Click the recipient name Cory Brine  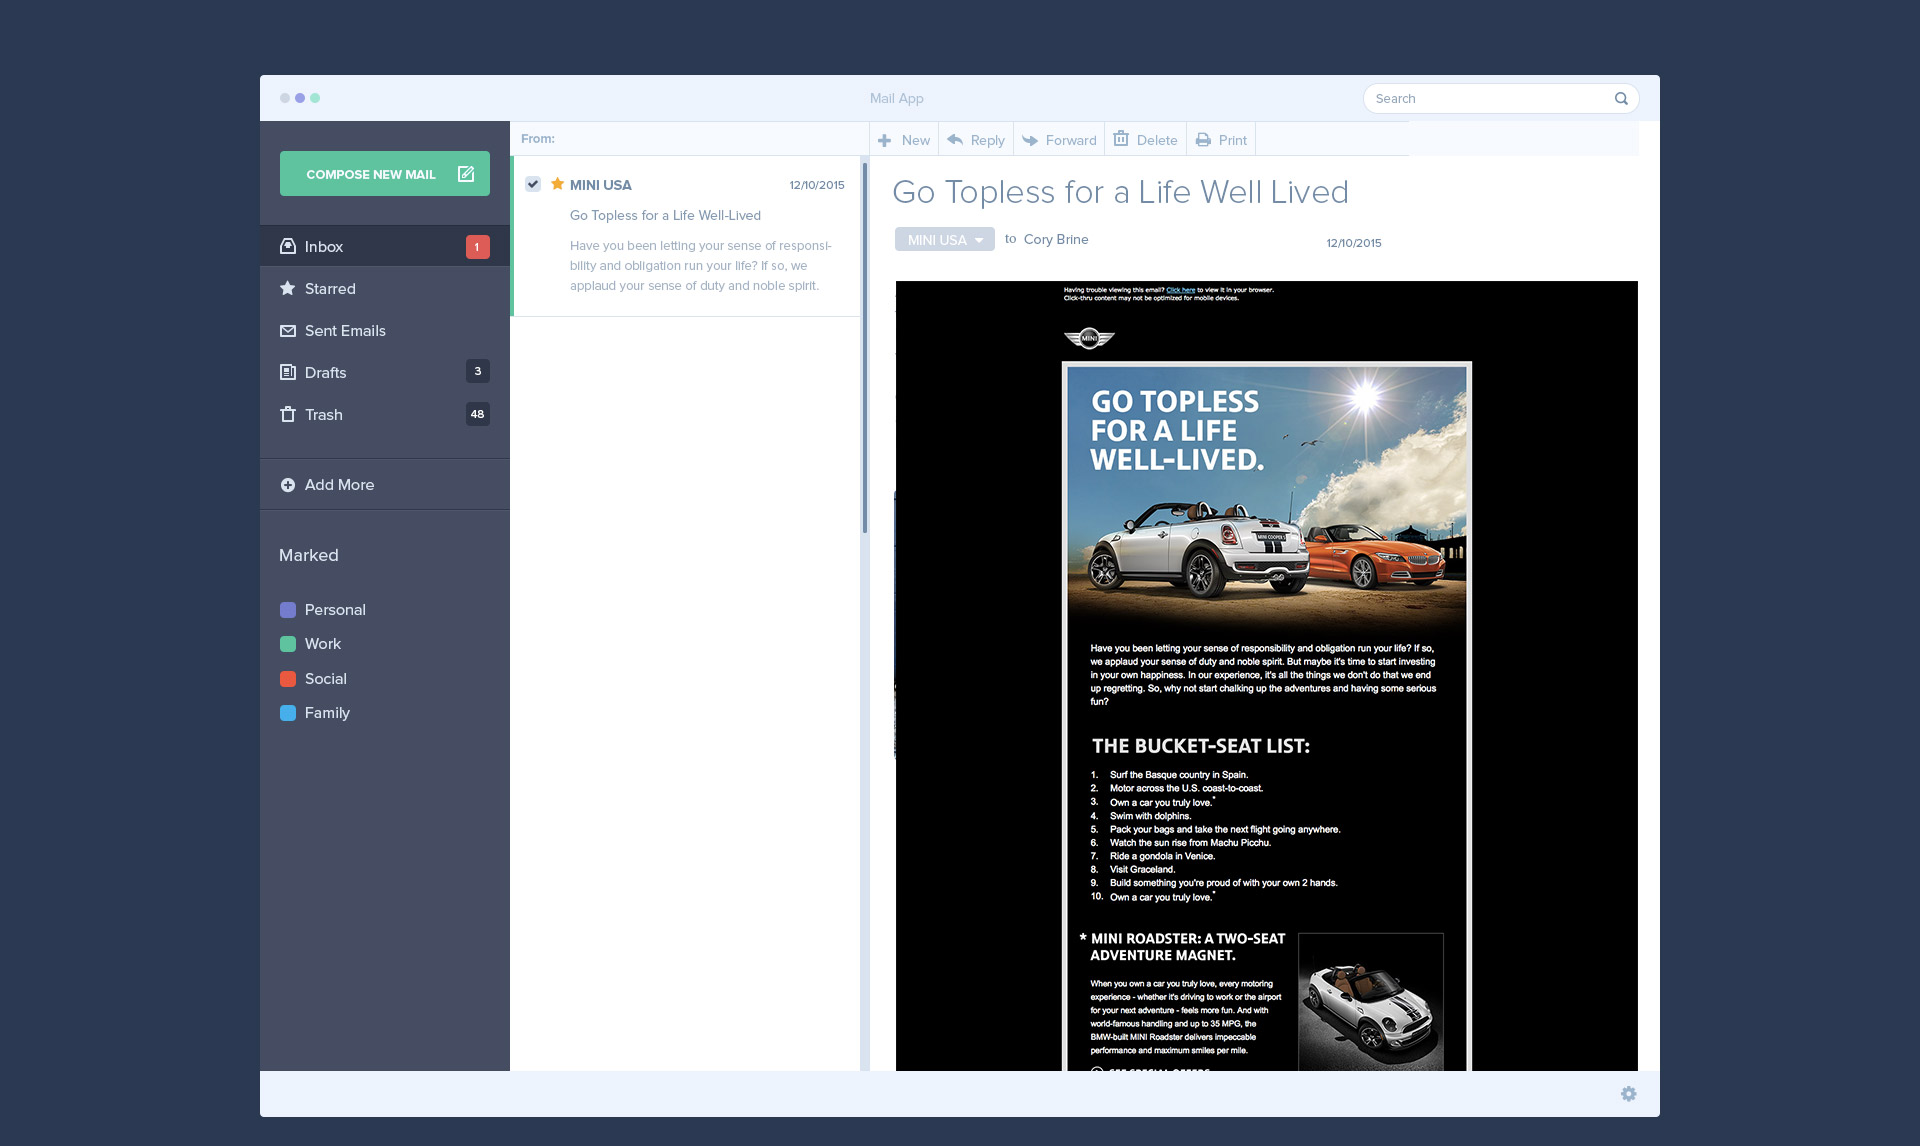1056,239
